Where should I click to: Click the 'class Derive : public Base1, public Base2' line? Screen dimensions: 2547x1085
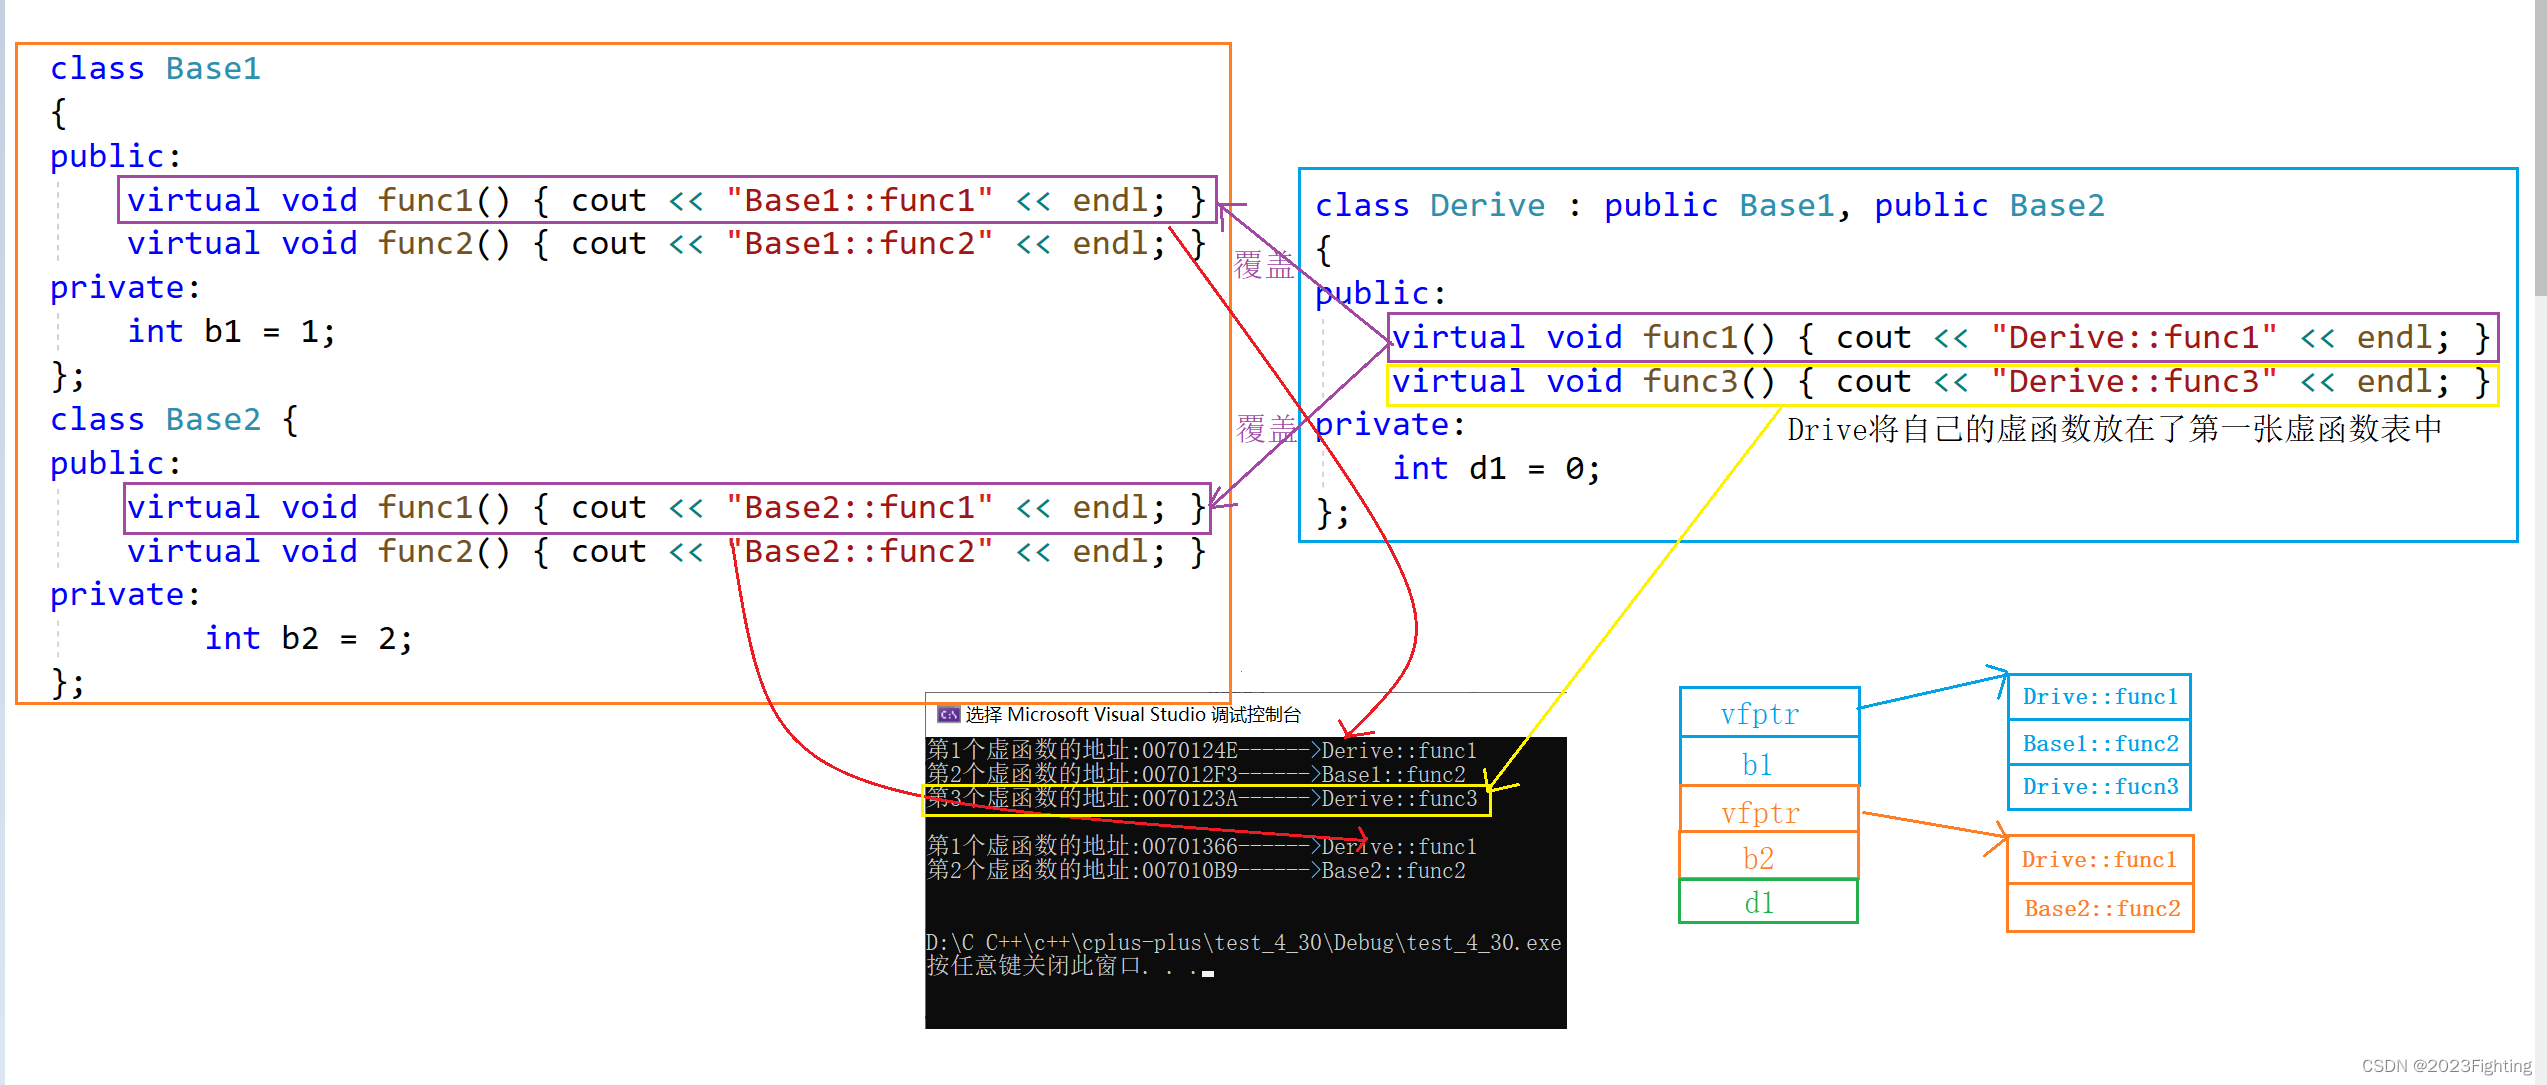click(x=1709, y=205)
